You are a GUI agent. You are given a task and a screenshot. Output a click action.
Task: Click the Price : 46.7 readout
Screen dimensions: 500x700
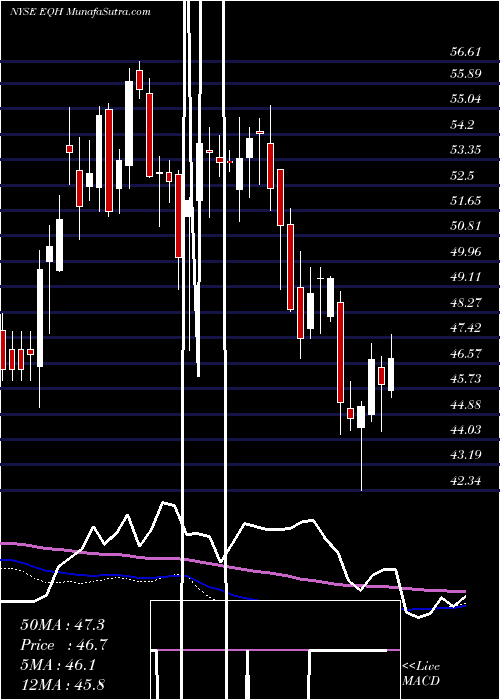(x=64, y=645)
